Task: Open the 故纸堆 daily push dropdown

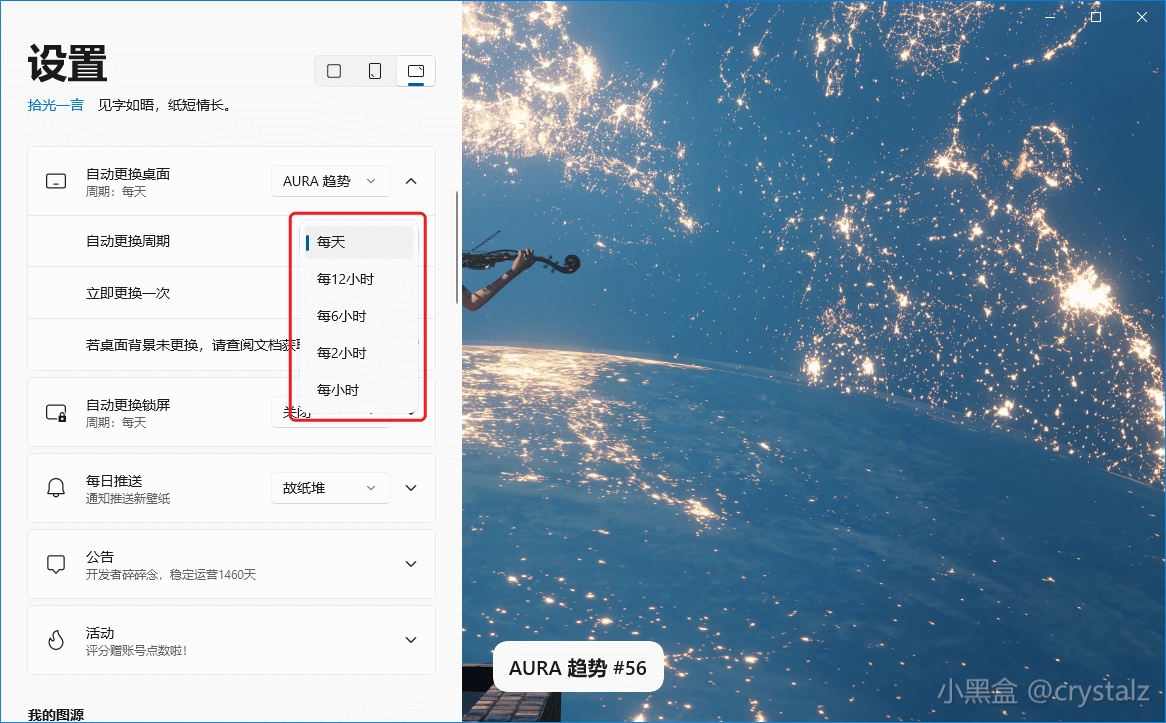Action: click(x=331, y=488)
